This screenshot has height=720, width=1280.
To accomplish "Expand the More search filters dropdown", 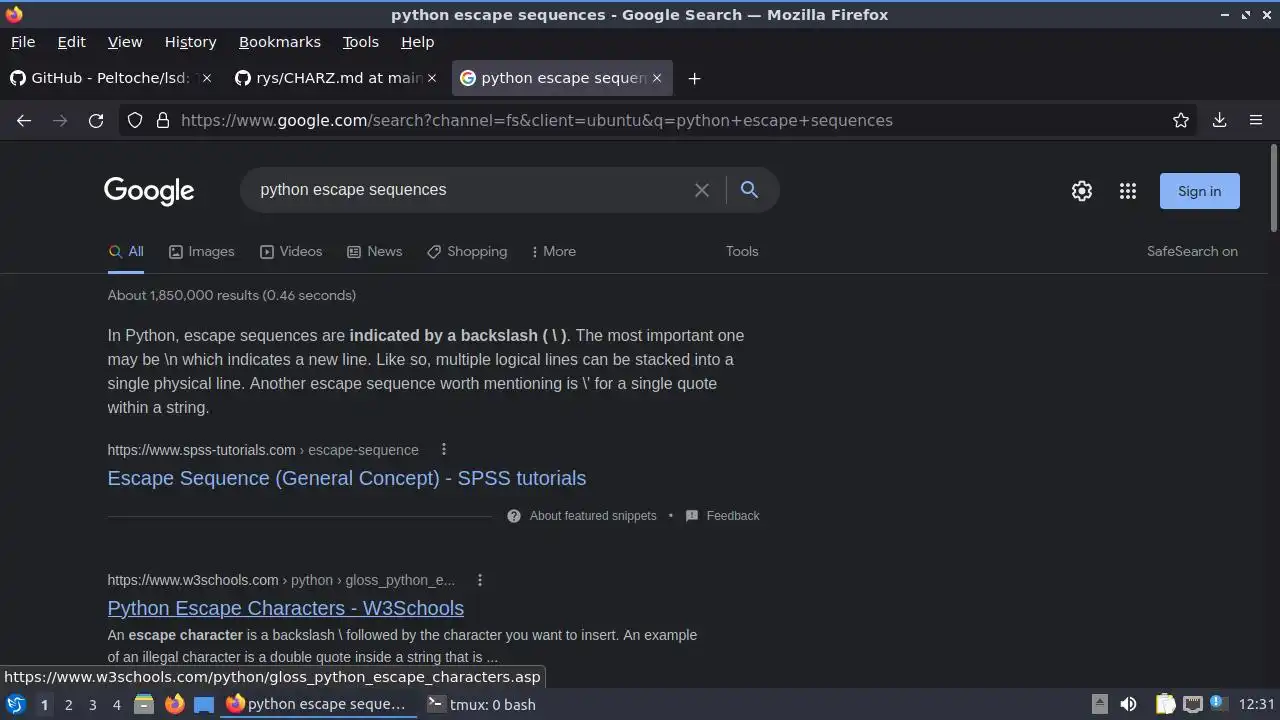I will (554, 252).
